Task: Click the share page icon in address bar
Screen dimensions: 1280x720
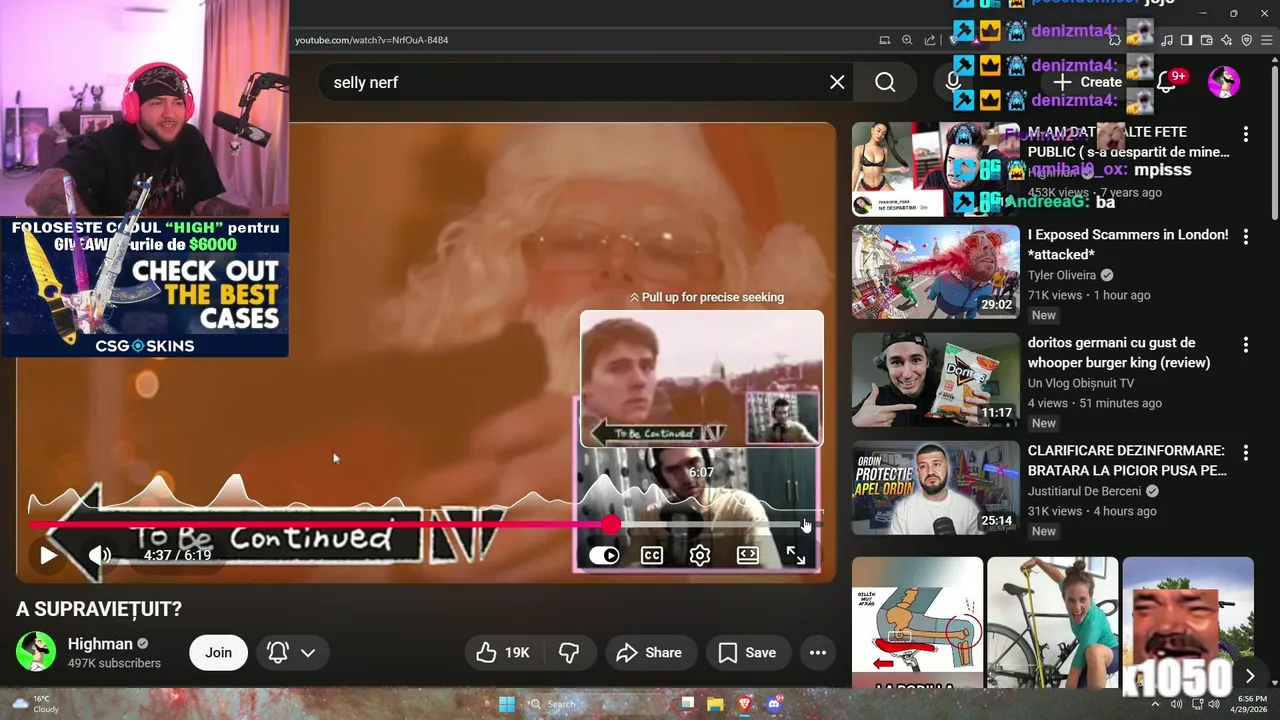Action: (930, 40)
